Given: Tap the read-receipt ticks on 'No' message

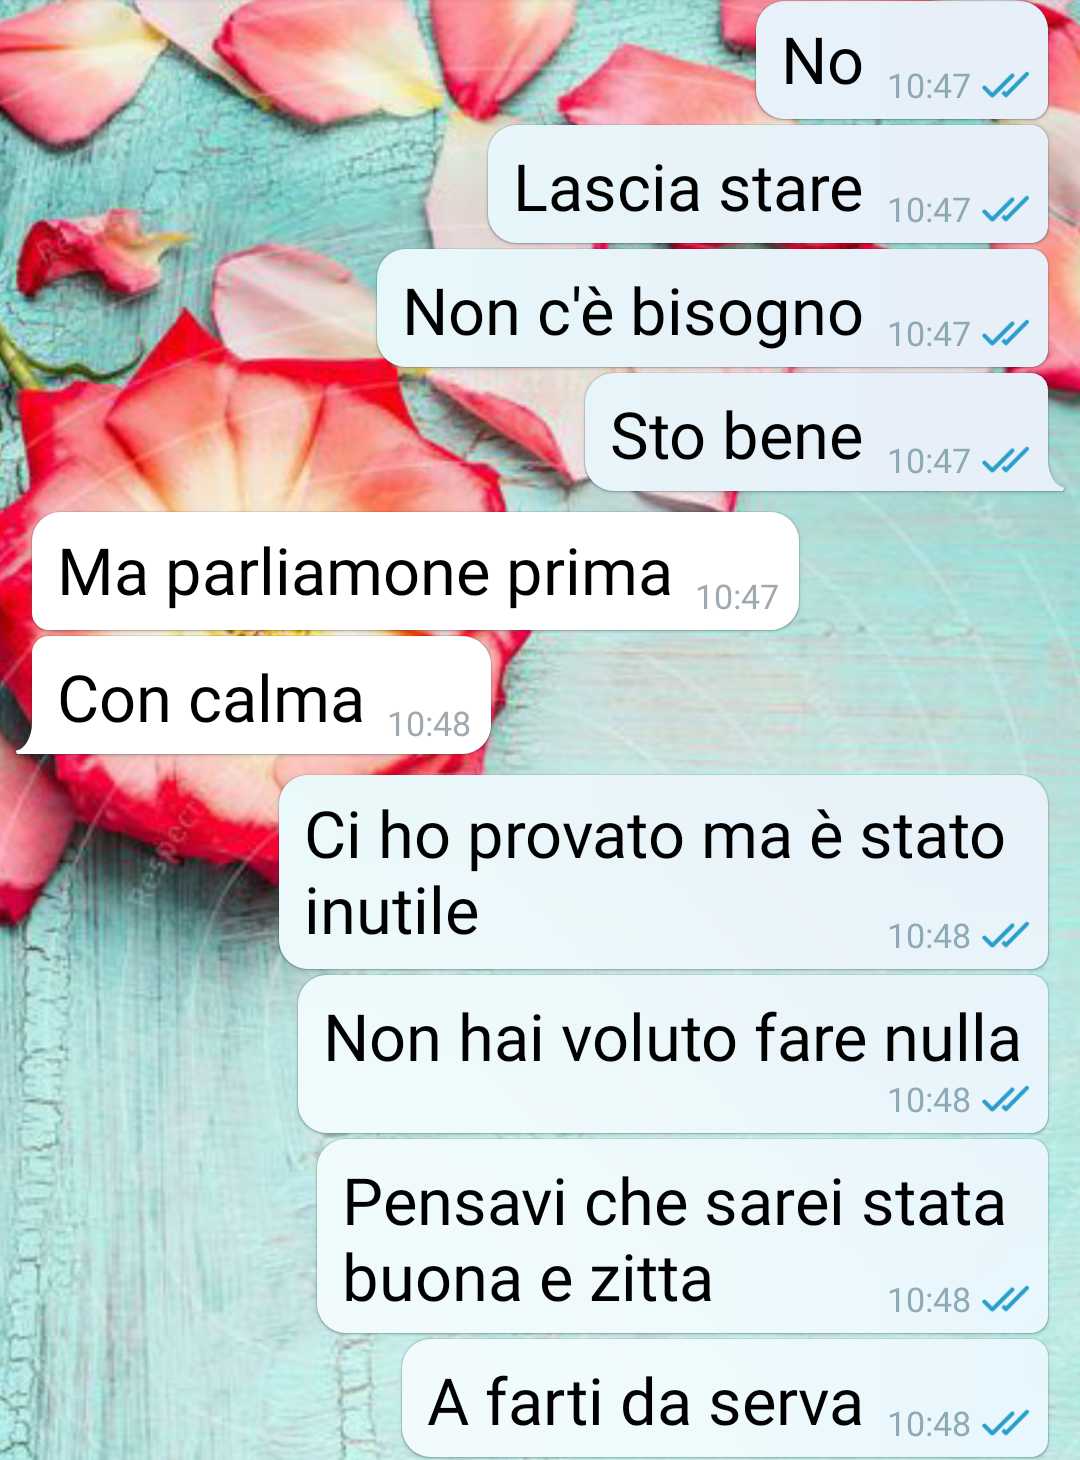Looking at the screenshot, I should click(1005, 87).
